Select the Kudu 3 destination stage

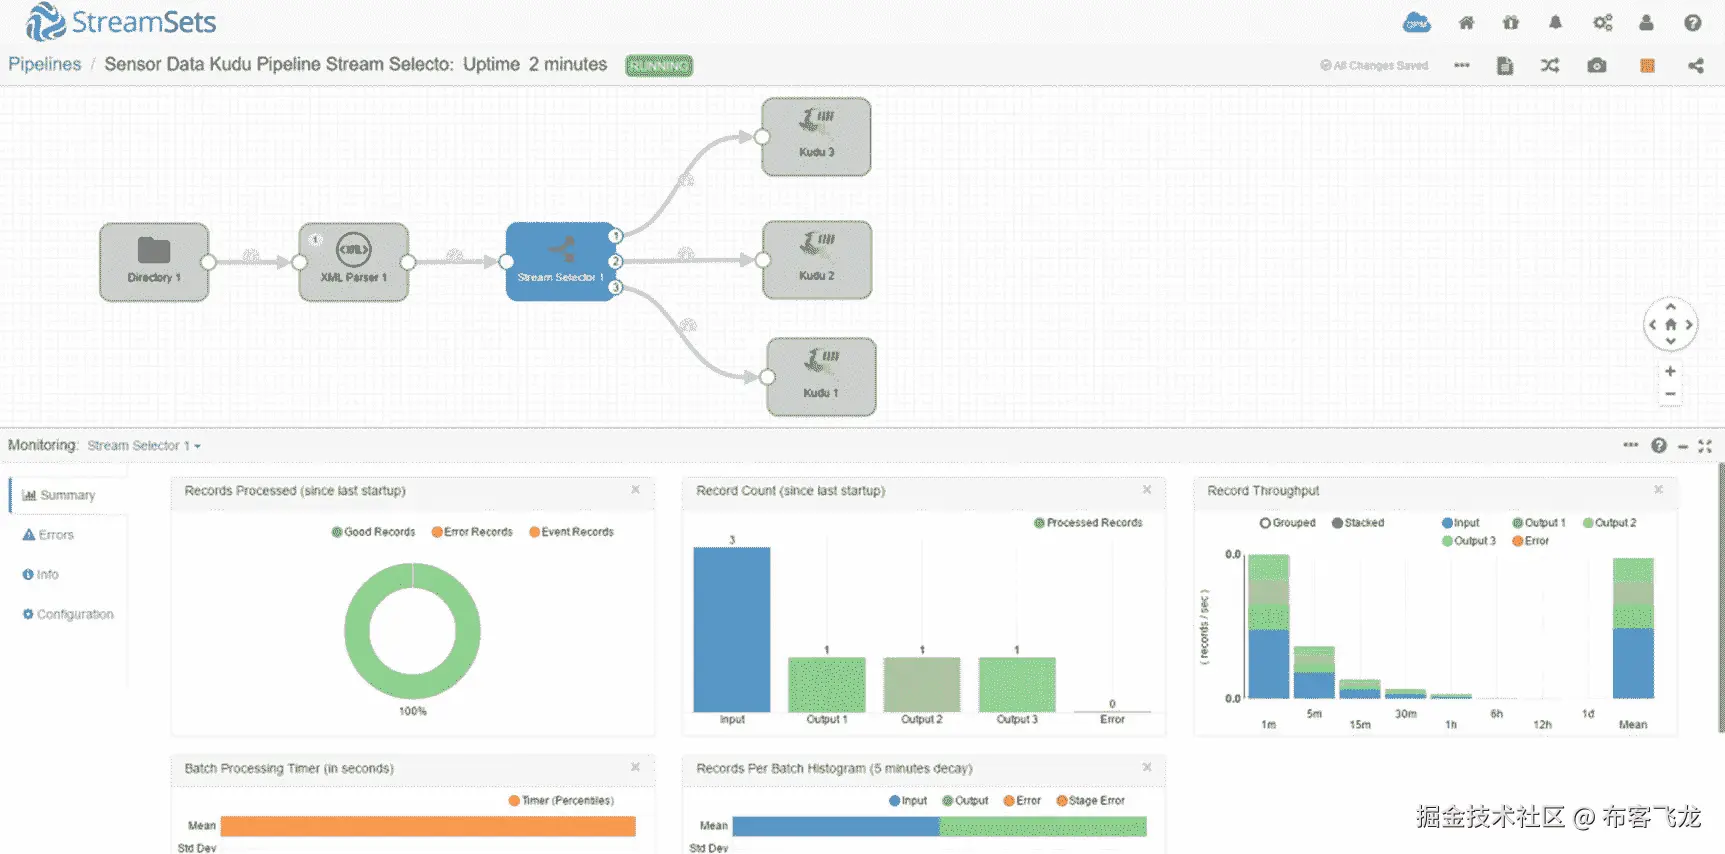click(x=816, y=137)
